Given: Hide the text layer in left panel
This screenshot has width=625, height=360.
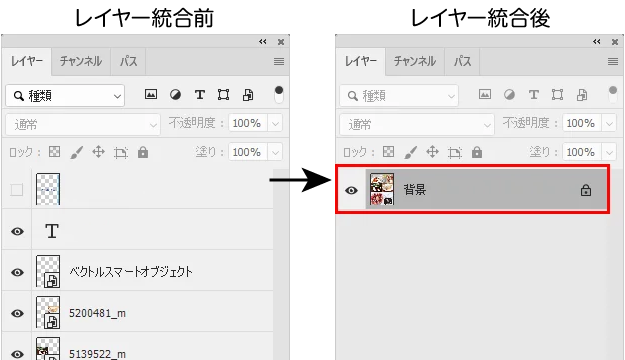Looking at the screenshot, I should [x=17, y=231].
